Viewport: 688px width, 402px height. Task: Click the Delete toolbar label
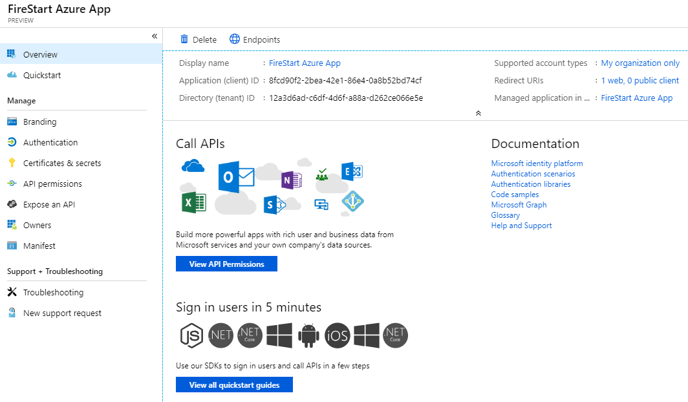click(x=204, y=39)
